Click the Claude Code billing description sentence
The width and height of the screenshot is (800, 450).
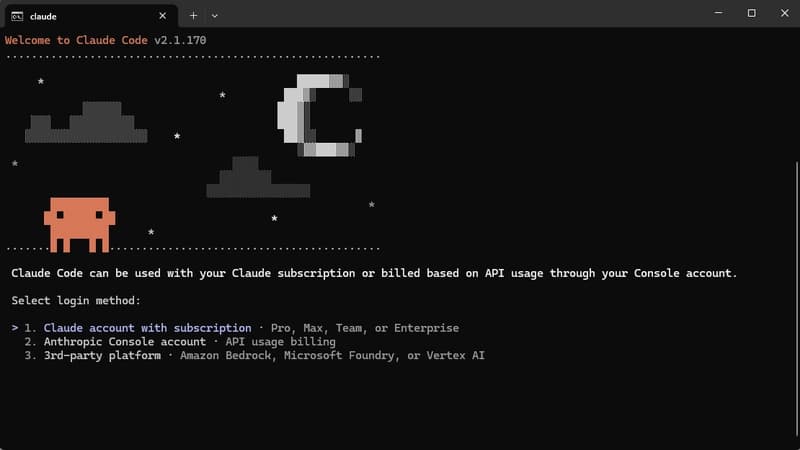point(374,273)
